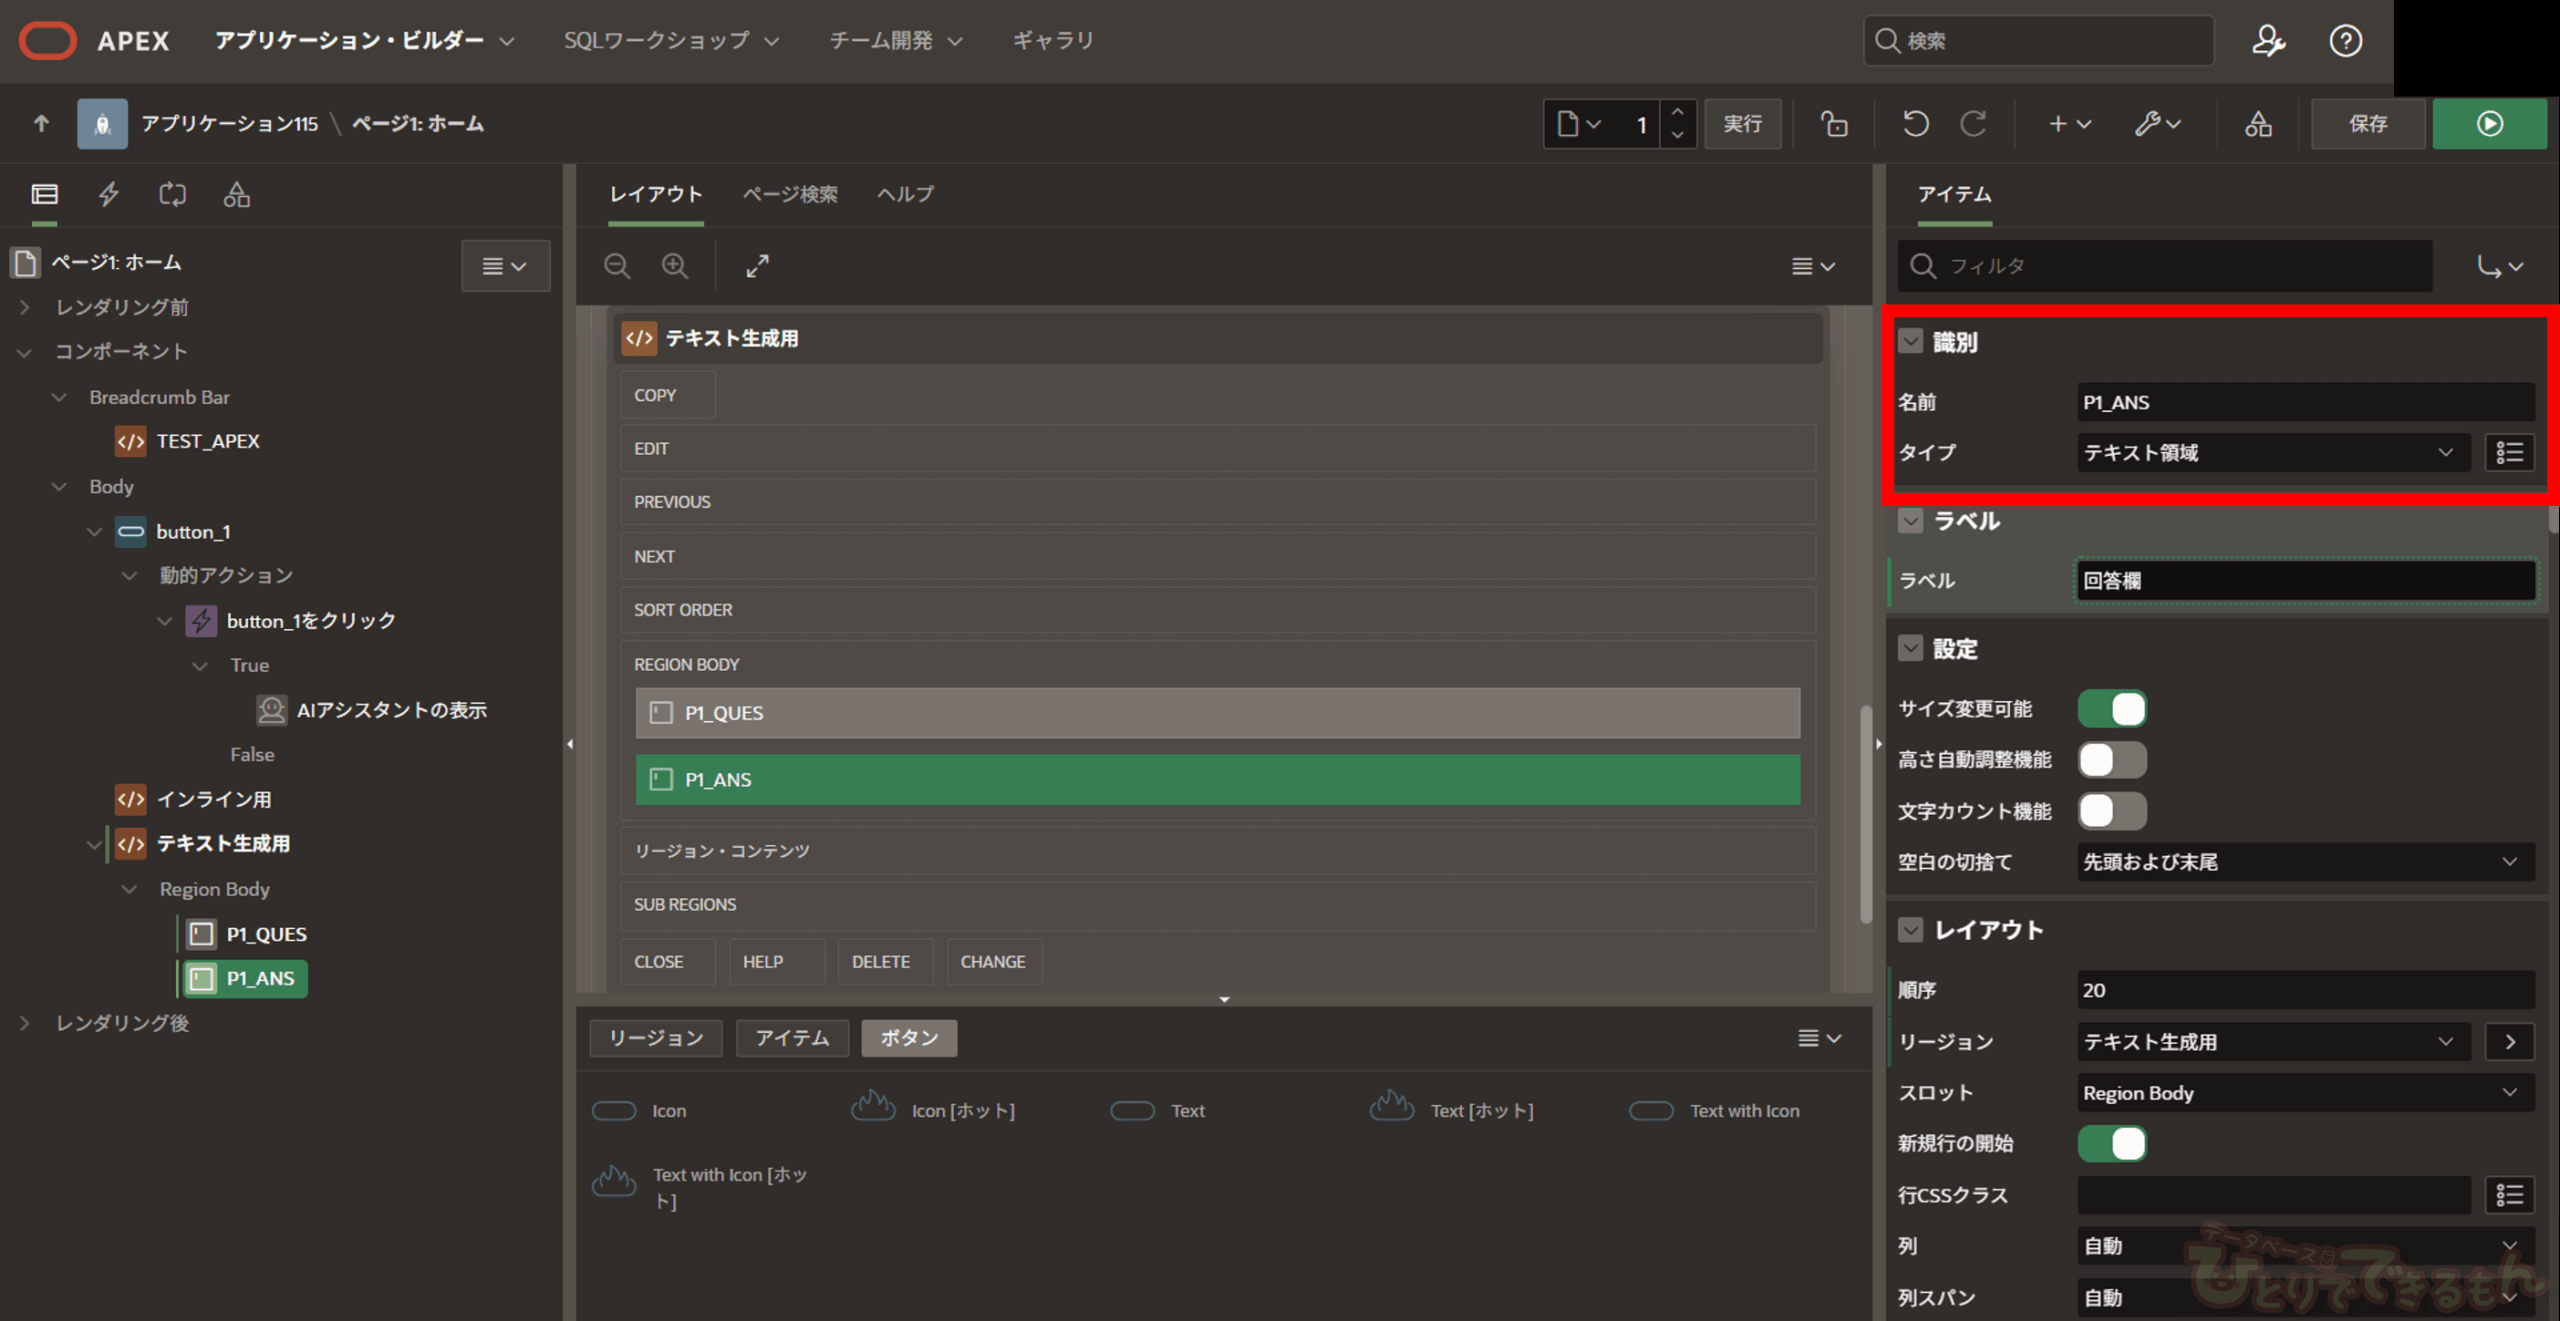Open the SQLワークショップ menu

(670, 41)
